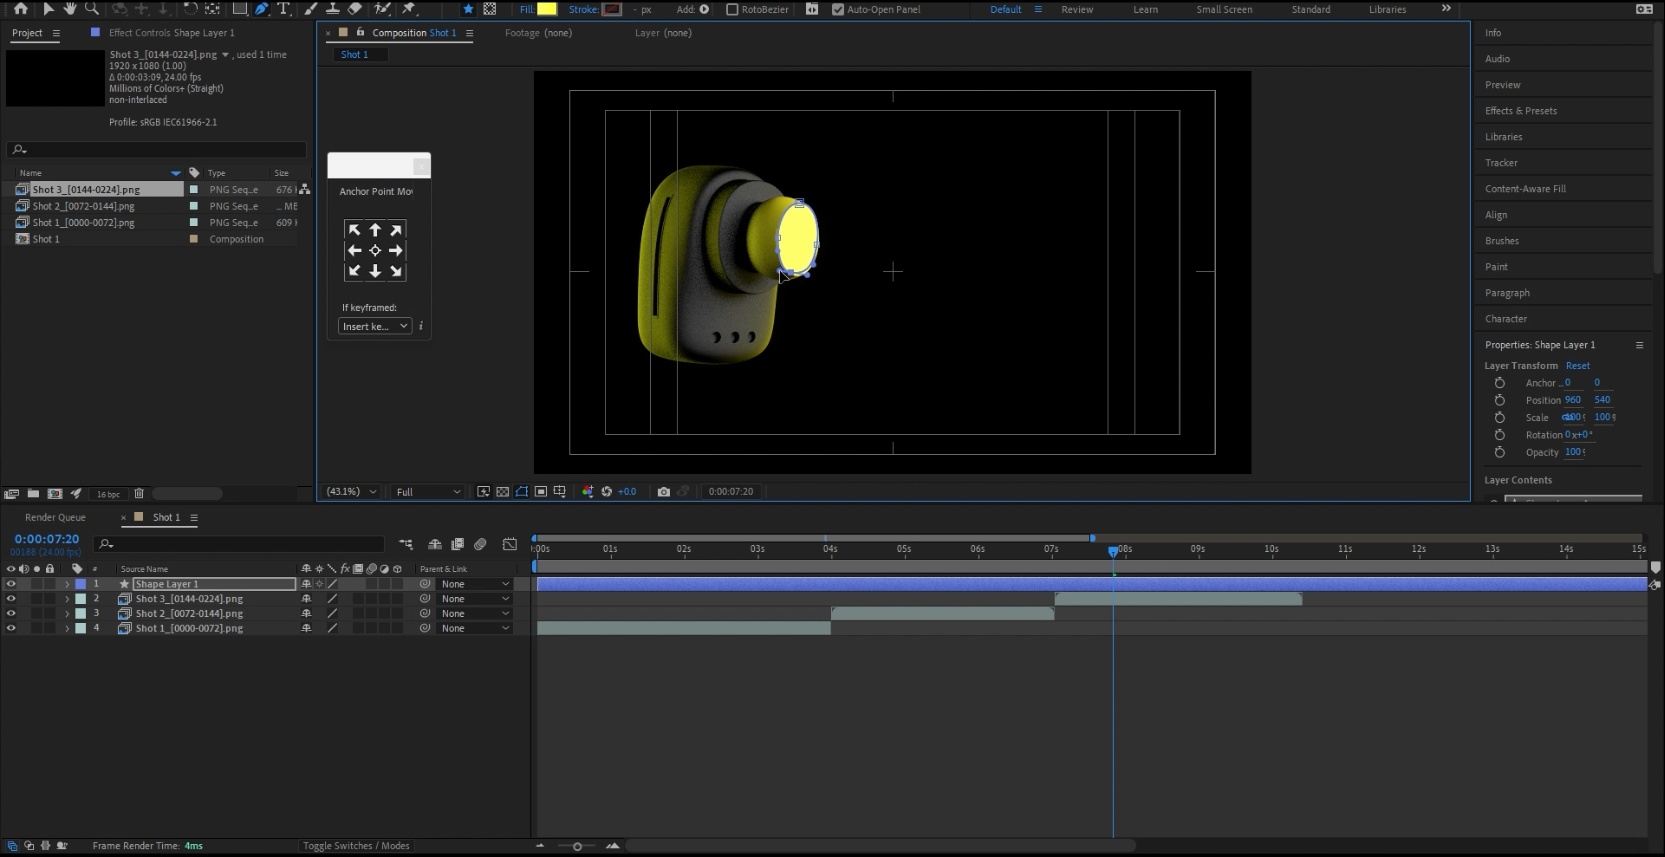Select the Rectangle shape tool
The image size is (1665, 857).
(x=240, y=9)
